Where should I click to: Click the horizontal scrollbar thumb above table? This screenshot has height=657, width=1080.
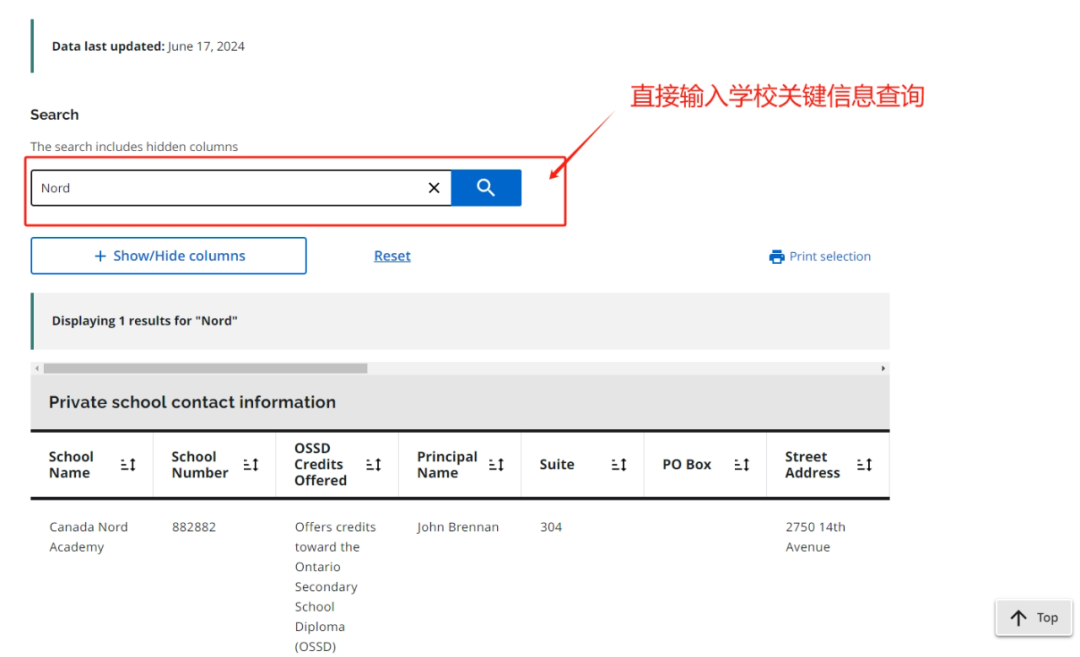tap(205, 368)
